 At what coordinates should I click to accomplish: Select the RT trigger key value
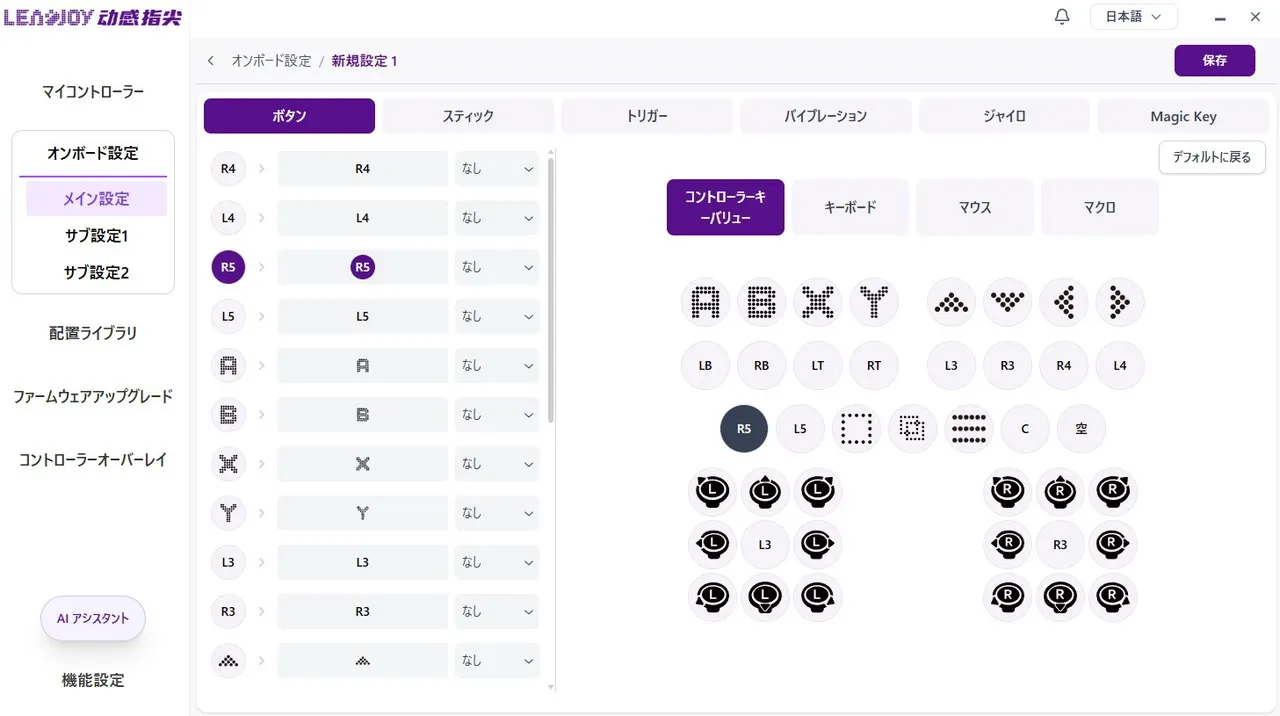(874, 366)
